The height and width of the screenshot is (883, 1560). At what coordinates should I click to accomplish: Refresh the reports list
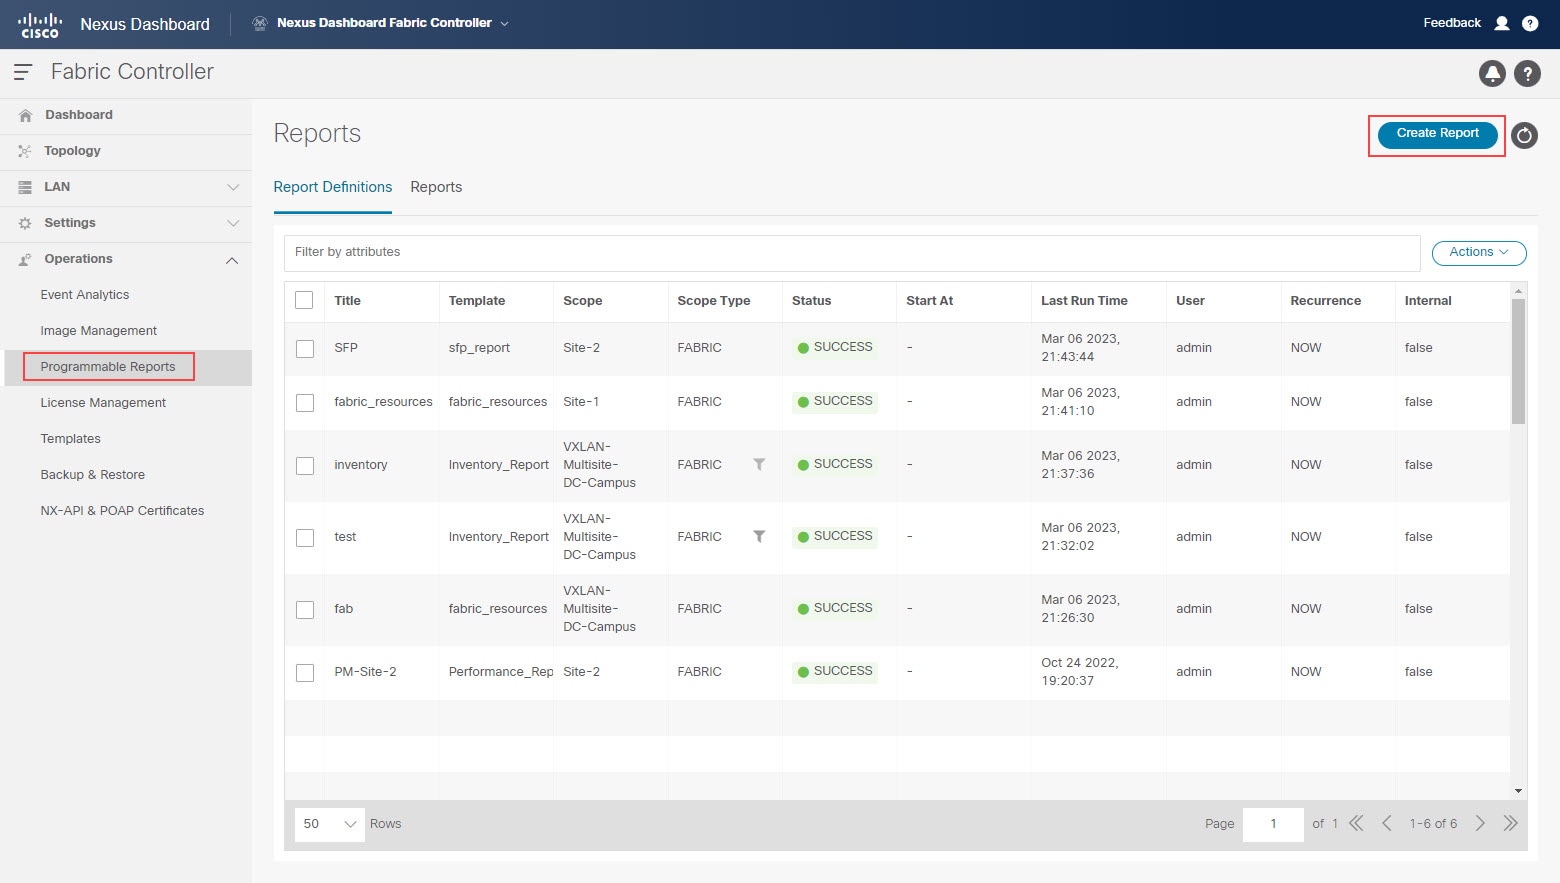[1524, 135]
